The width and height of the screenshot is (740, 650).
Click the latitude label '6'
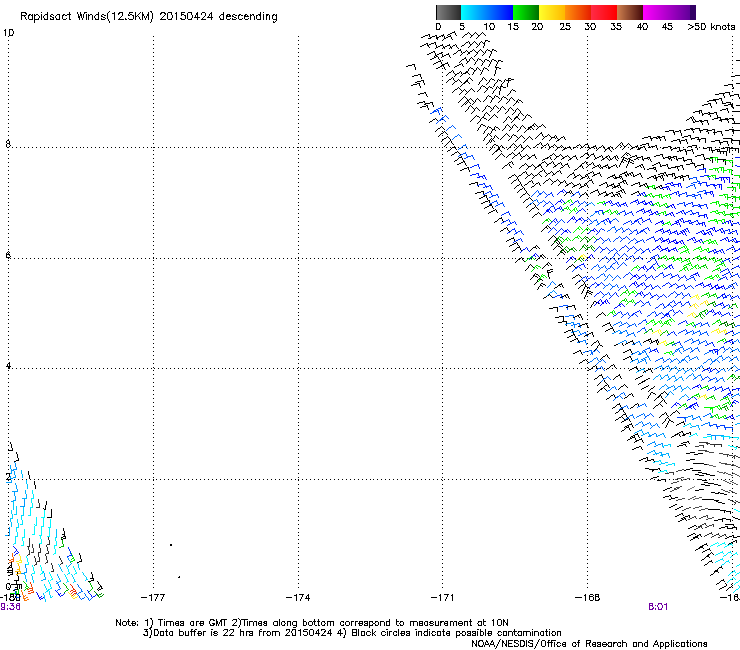[8, 255]
